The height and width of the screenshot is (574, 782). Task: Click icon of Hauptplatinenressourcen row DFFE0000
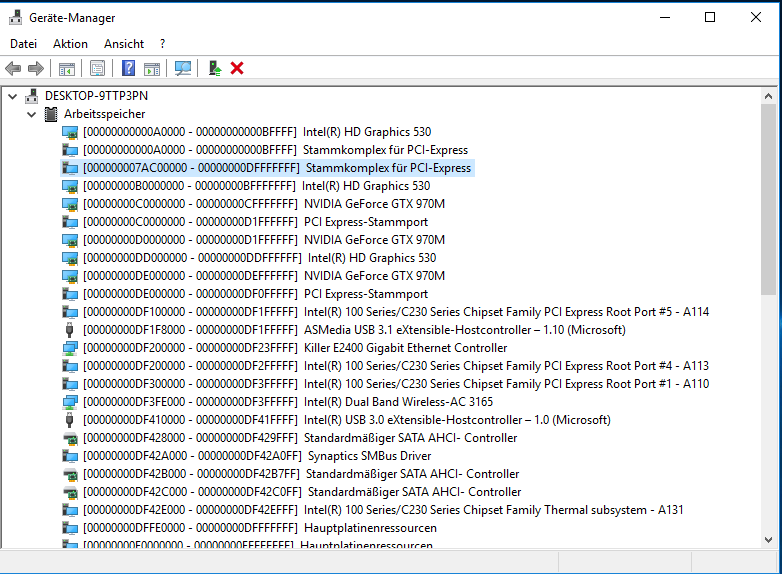click(x=70, y=528)
